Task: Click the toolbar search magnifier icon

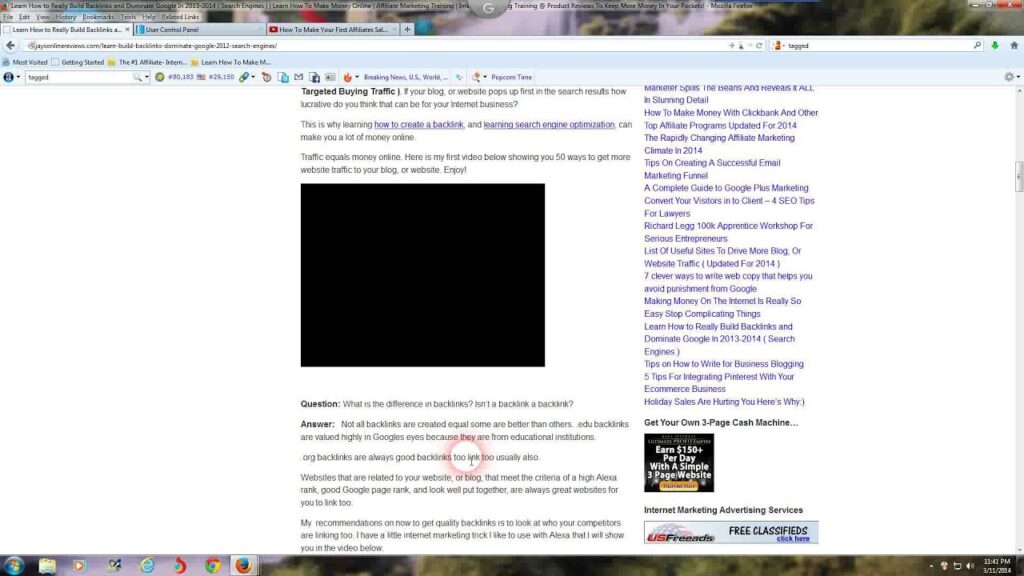Action: [x=137, y=77]
